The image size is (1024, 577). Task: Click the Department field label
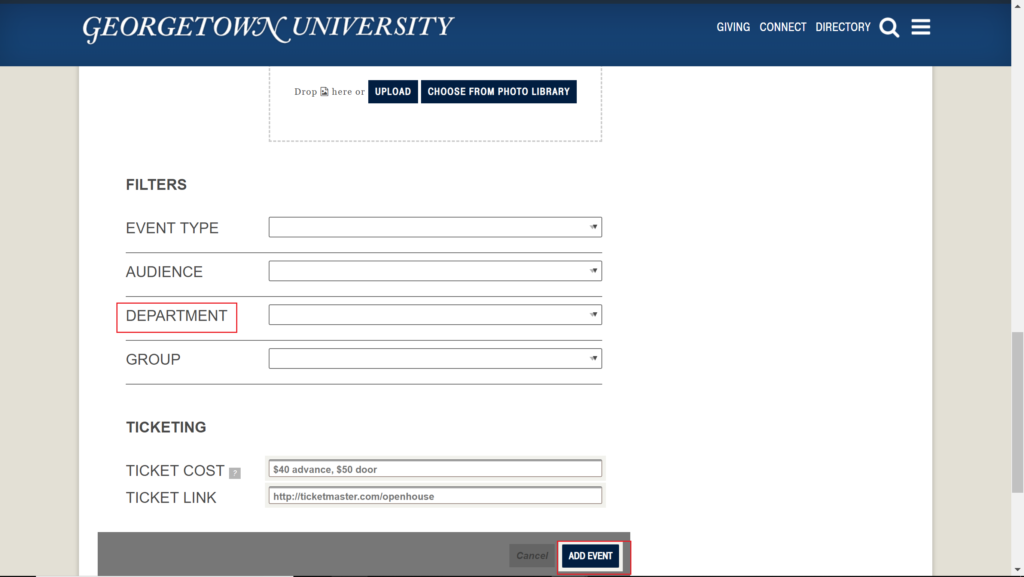pyautogui.click(x=177, y=316)
